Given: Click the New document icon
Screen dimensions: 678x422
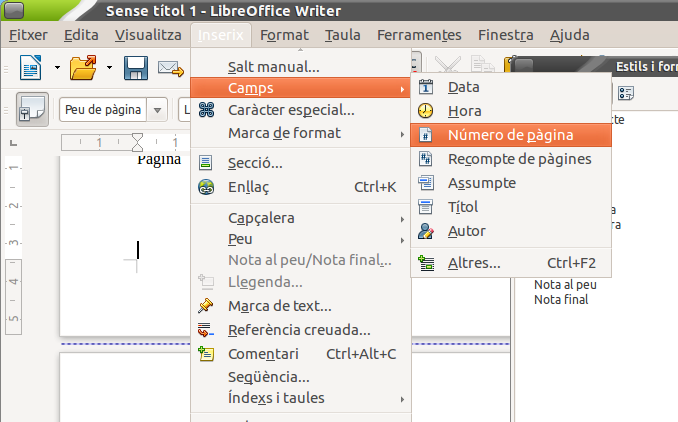Looking at the screenshot, I should (30, 67).
